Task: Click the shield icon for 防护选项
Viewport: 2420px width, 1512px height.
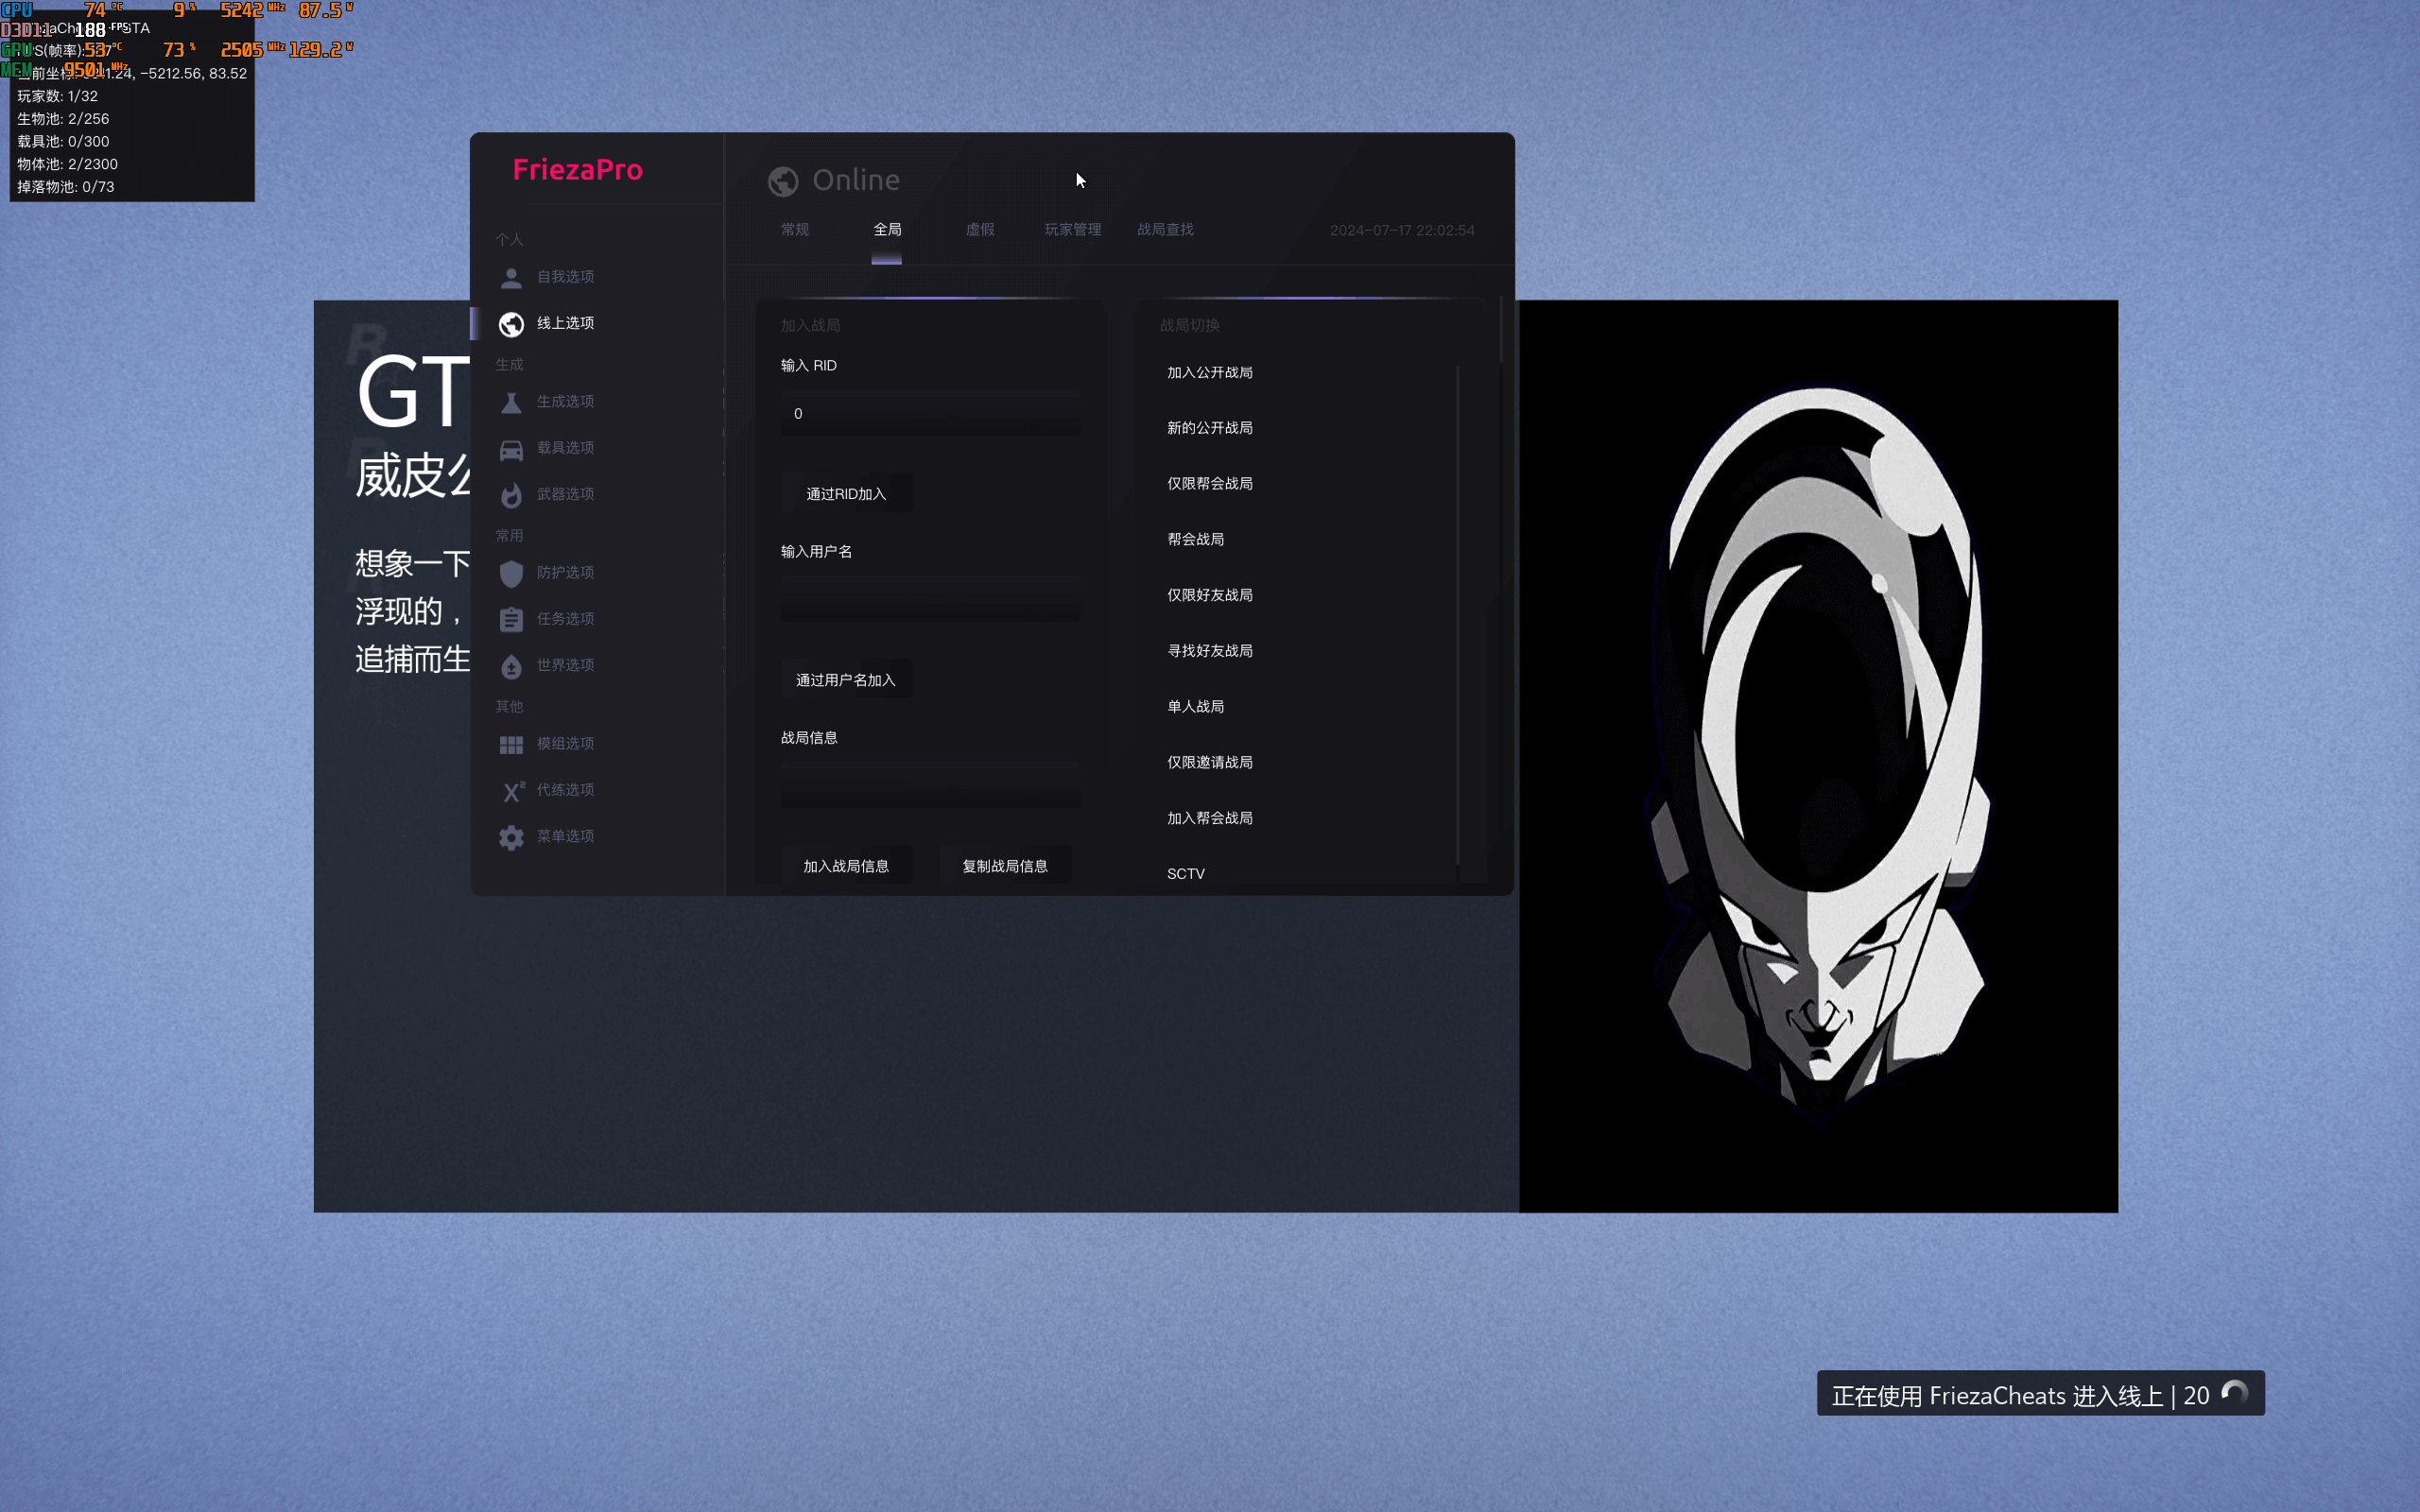Action: click(511, 573)
